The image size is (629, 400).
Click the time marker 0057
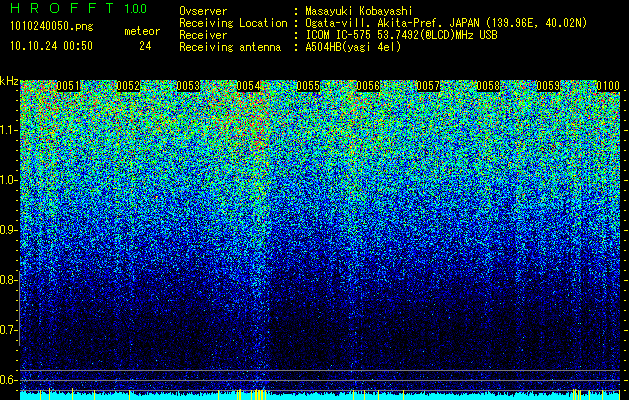tap(428, 86)
